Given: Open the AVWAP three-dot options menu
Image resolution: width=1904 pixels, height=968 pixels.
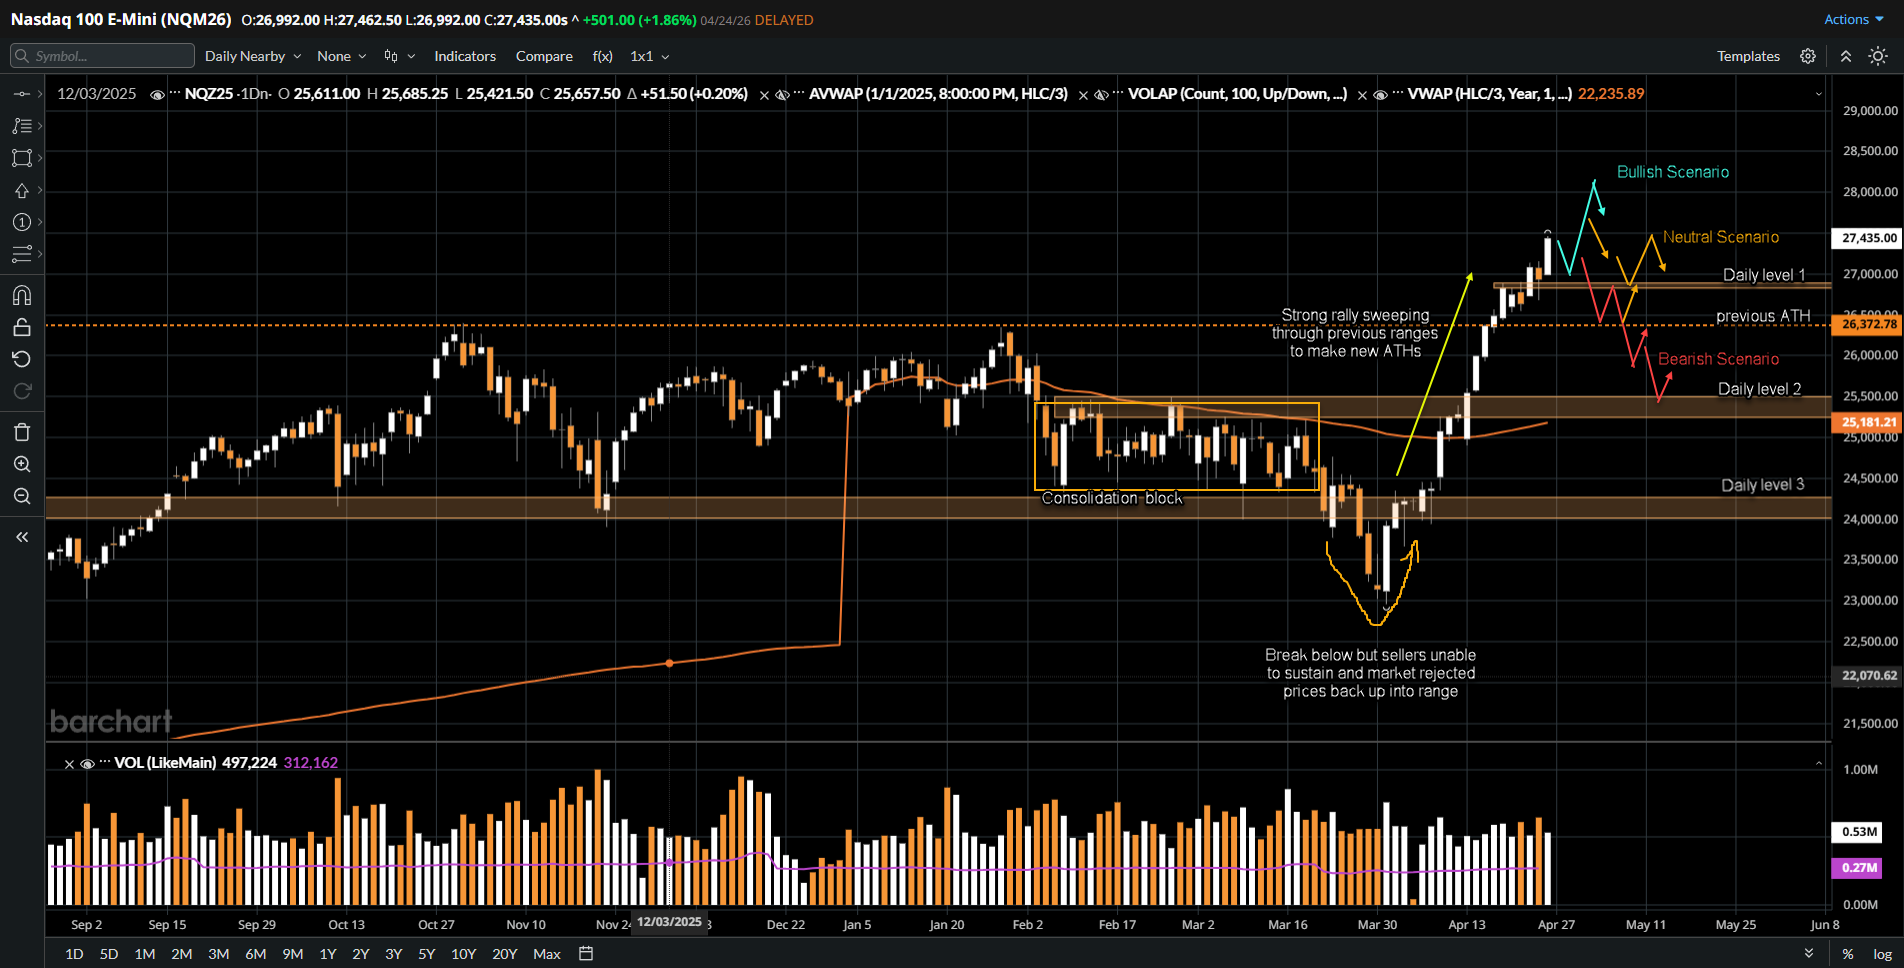Looking at the screenshot, I should pyautogui.click(x=799, y=94).
